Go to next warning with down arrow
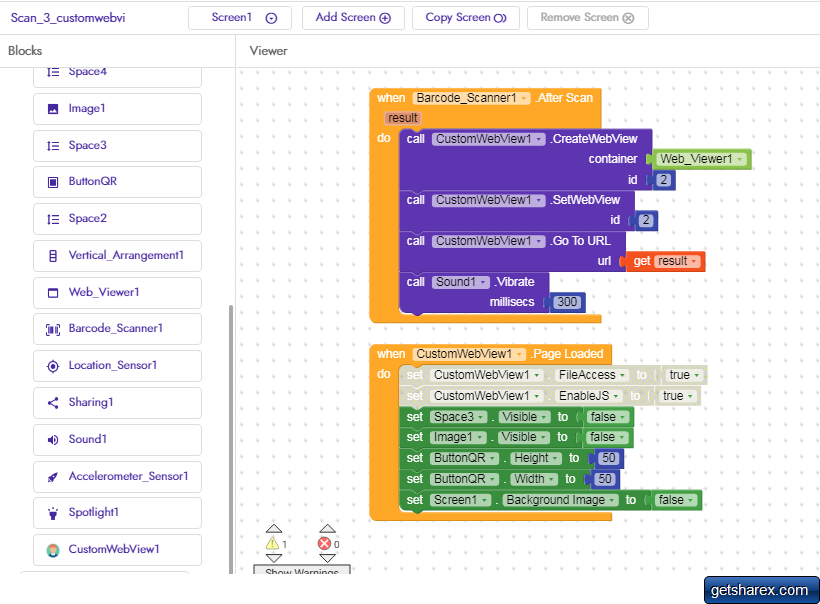This screenshot has height=604, width=820. (274, 558)
